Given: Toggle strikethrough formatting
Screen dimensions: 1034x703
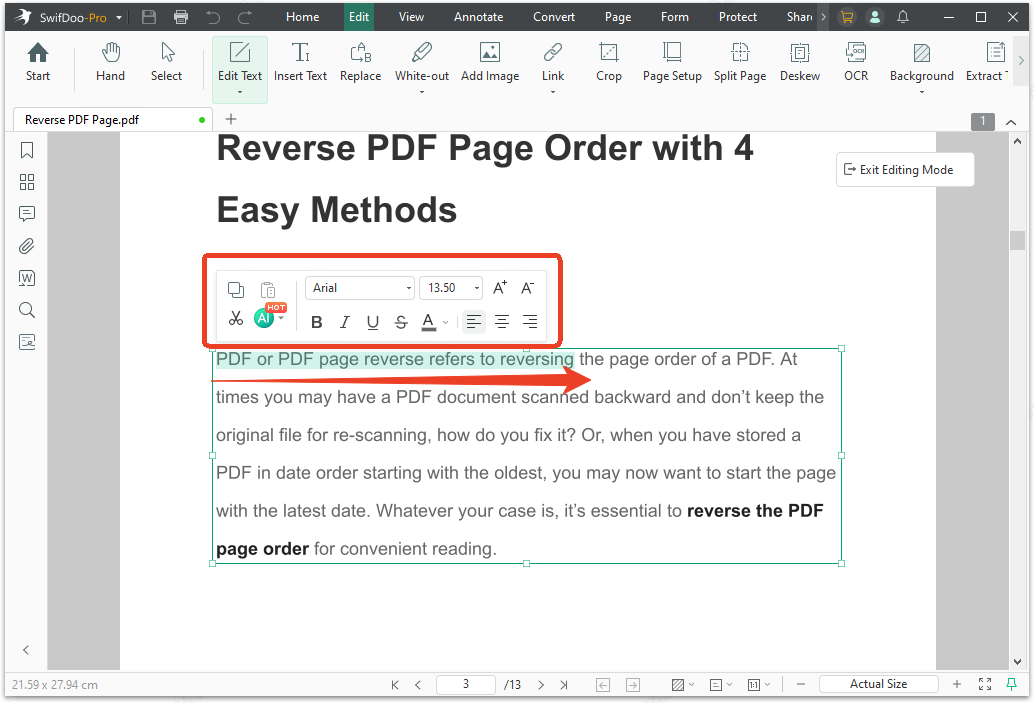Looking at the screenshot, I should pos(401,322).
